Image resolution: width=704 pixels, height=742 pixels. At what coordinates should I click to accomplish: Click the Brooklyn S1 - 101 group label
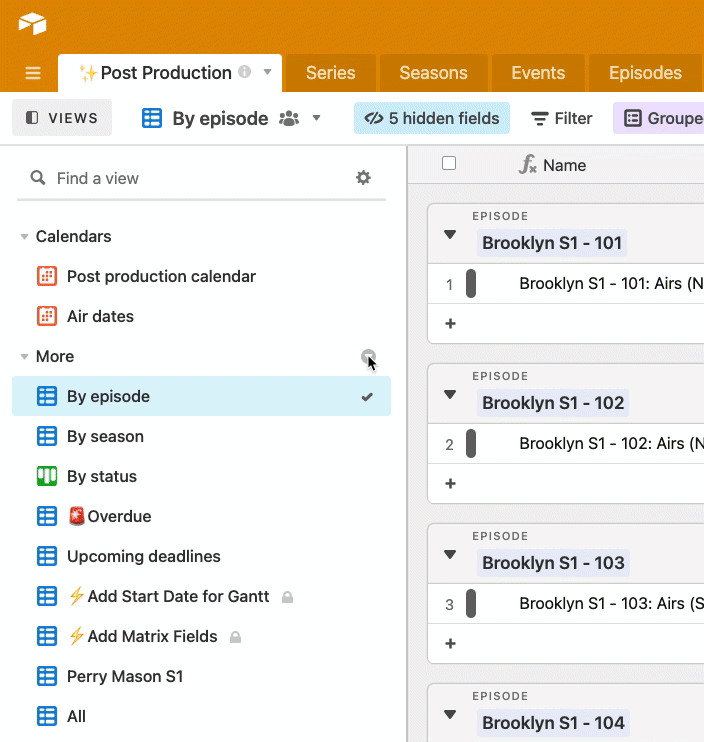[x=552, y=243]
